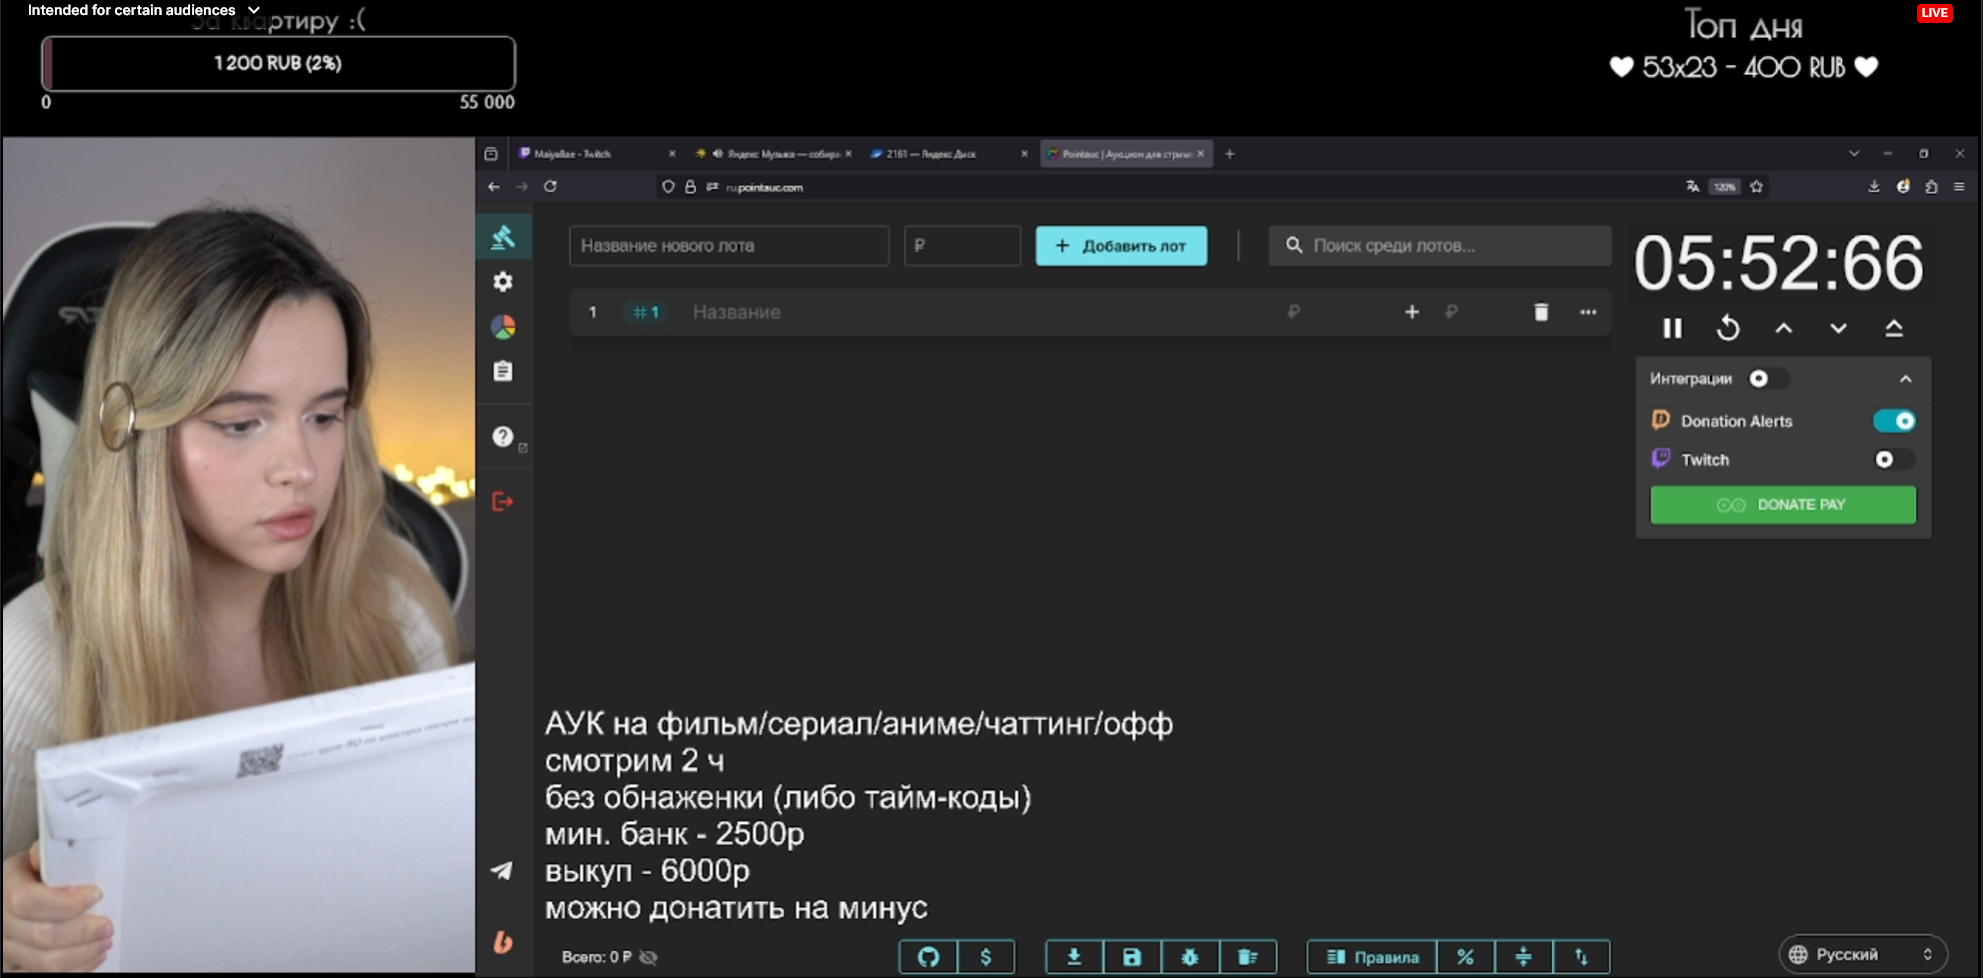Click the 120% zoom level indicator

(1724, 187)
